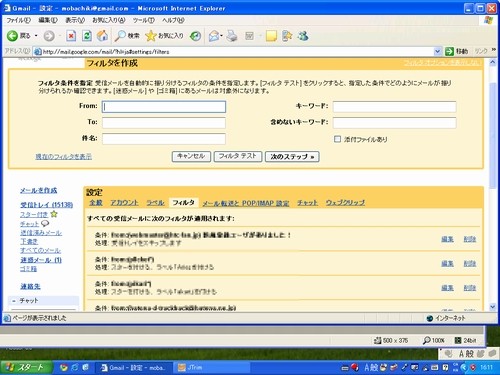The image size is (500, 375).
Task: Click 削除 for the first filter row
Action: pos(470,239)
